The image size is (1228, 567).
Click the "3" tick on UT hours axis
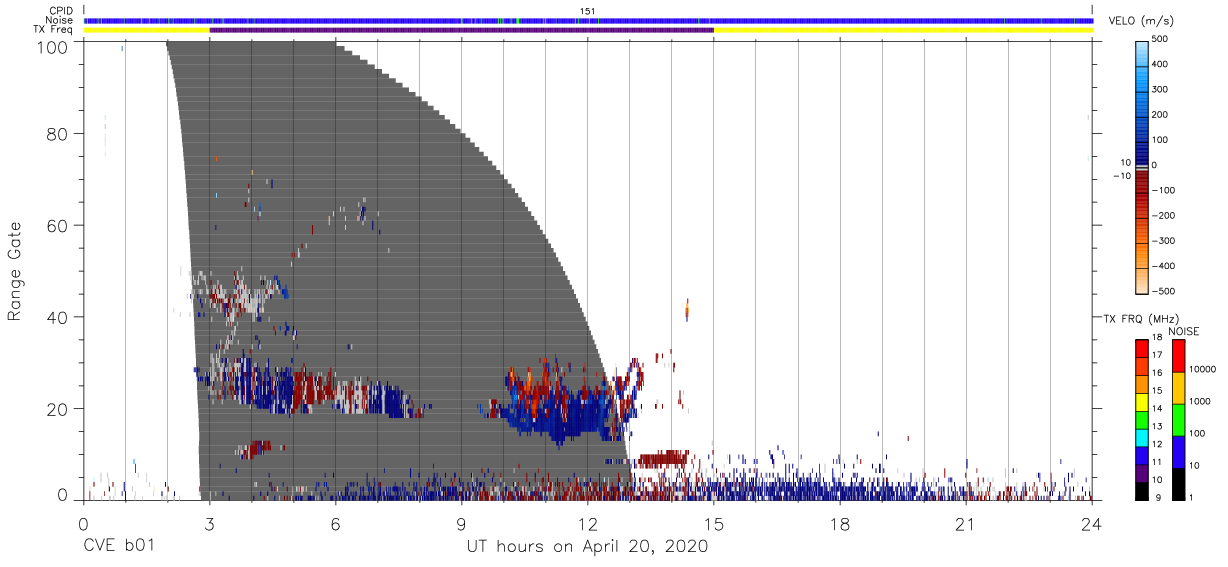coord(209,525)
